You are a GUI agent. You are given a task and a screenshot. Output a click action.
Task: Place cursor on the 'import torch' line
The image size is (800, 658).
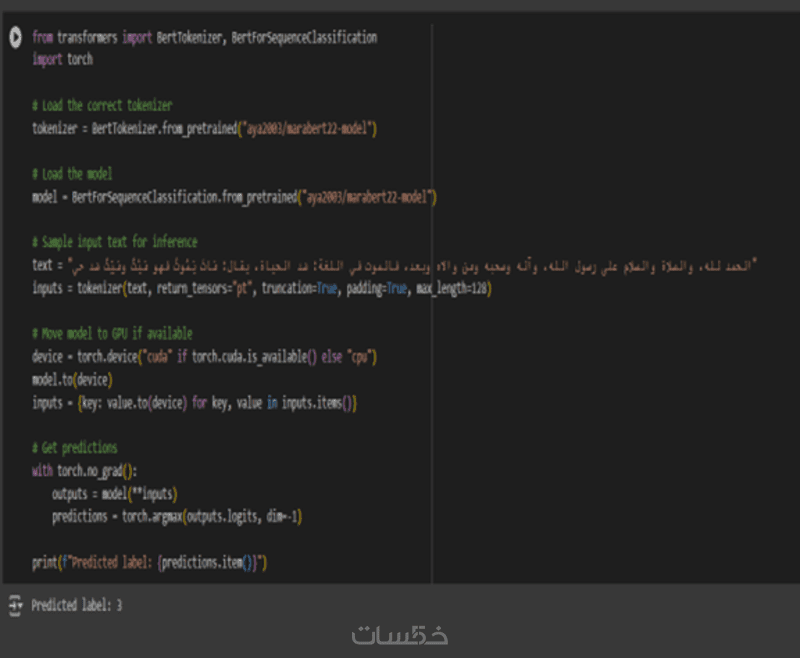tap(62, 59)
